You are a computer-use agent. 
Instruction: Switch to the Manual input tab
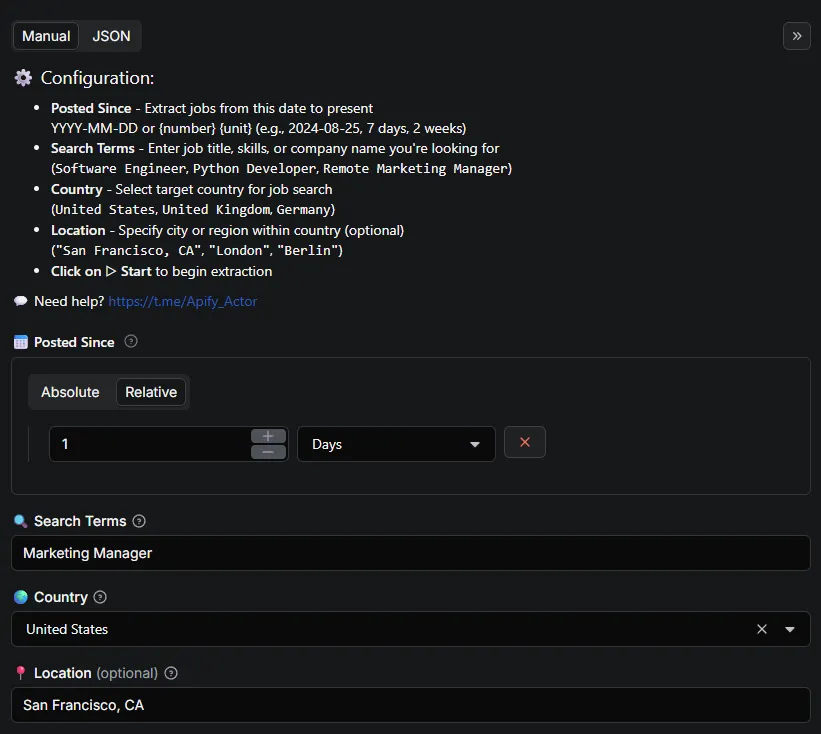click(x=46, y=36)
